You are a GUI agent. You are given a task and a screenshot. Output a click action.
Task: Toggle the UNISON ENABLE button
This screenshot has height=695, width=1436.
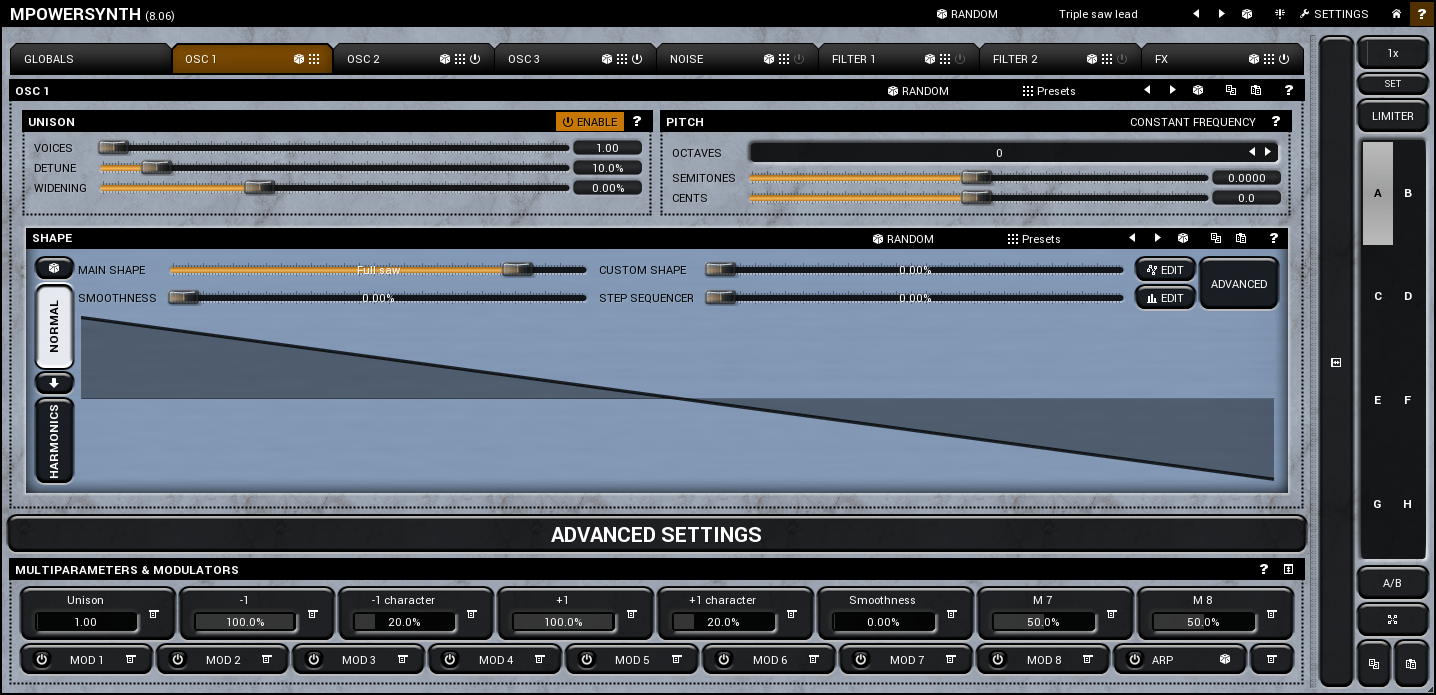point(590,121)
